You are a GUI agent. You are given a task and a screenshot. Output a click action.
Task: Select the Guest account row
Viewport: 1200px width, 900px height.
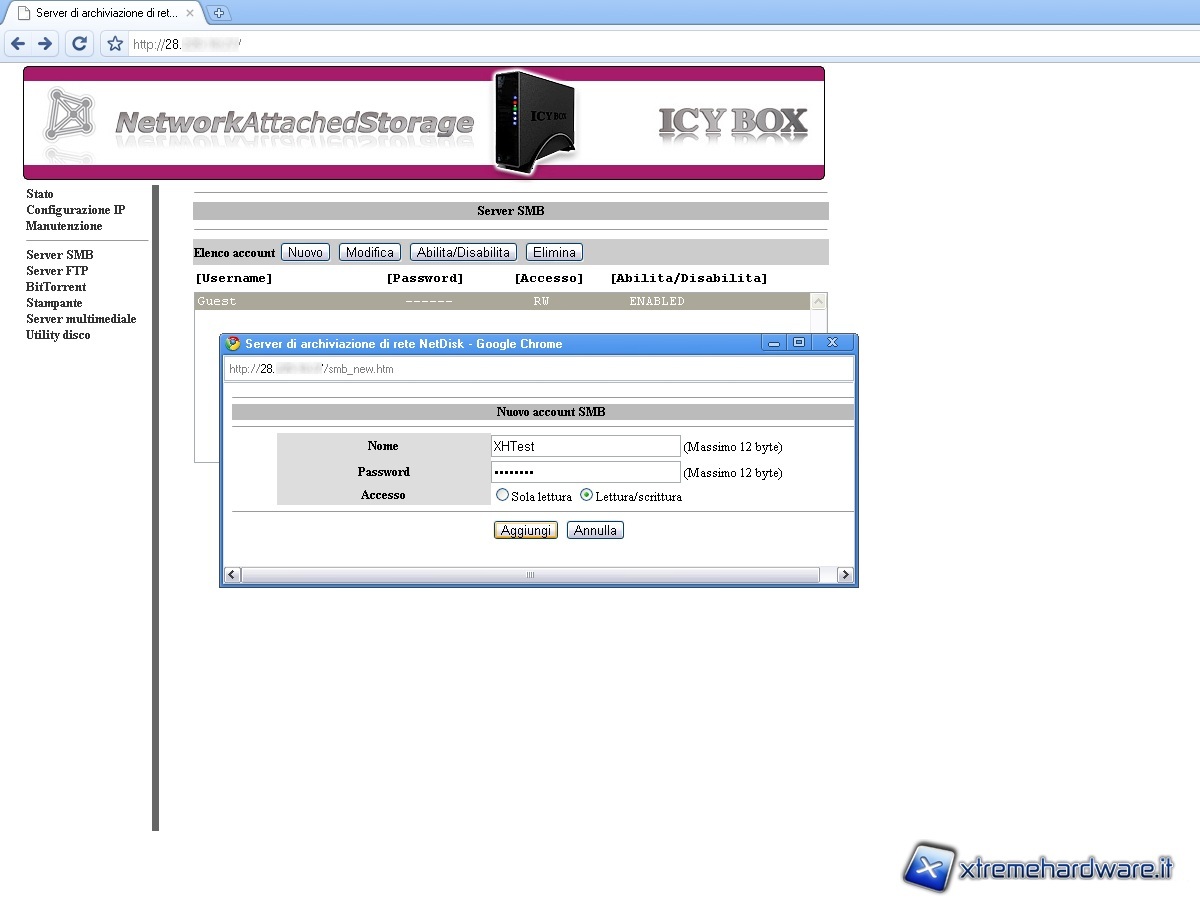coord(500,301)
